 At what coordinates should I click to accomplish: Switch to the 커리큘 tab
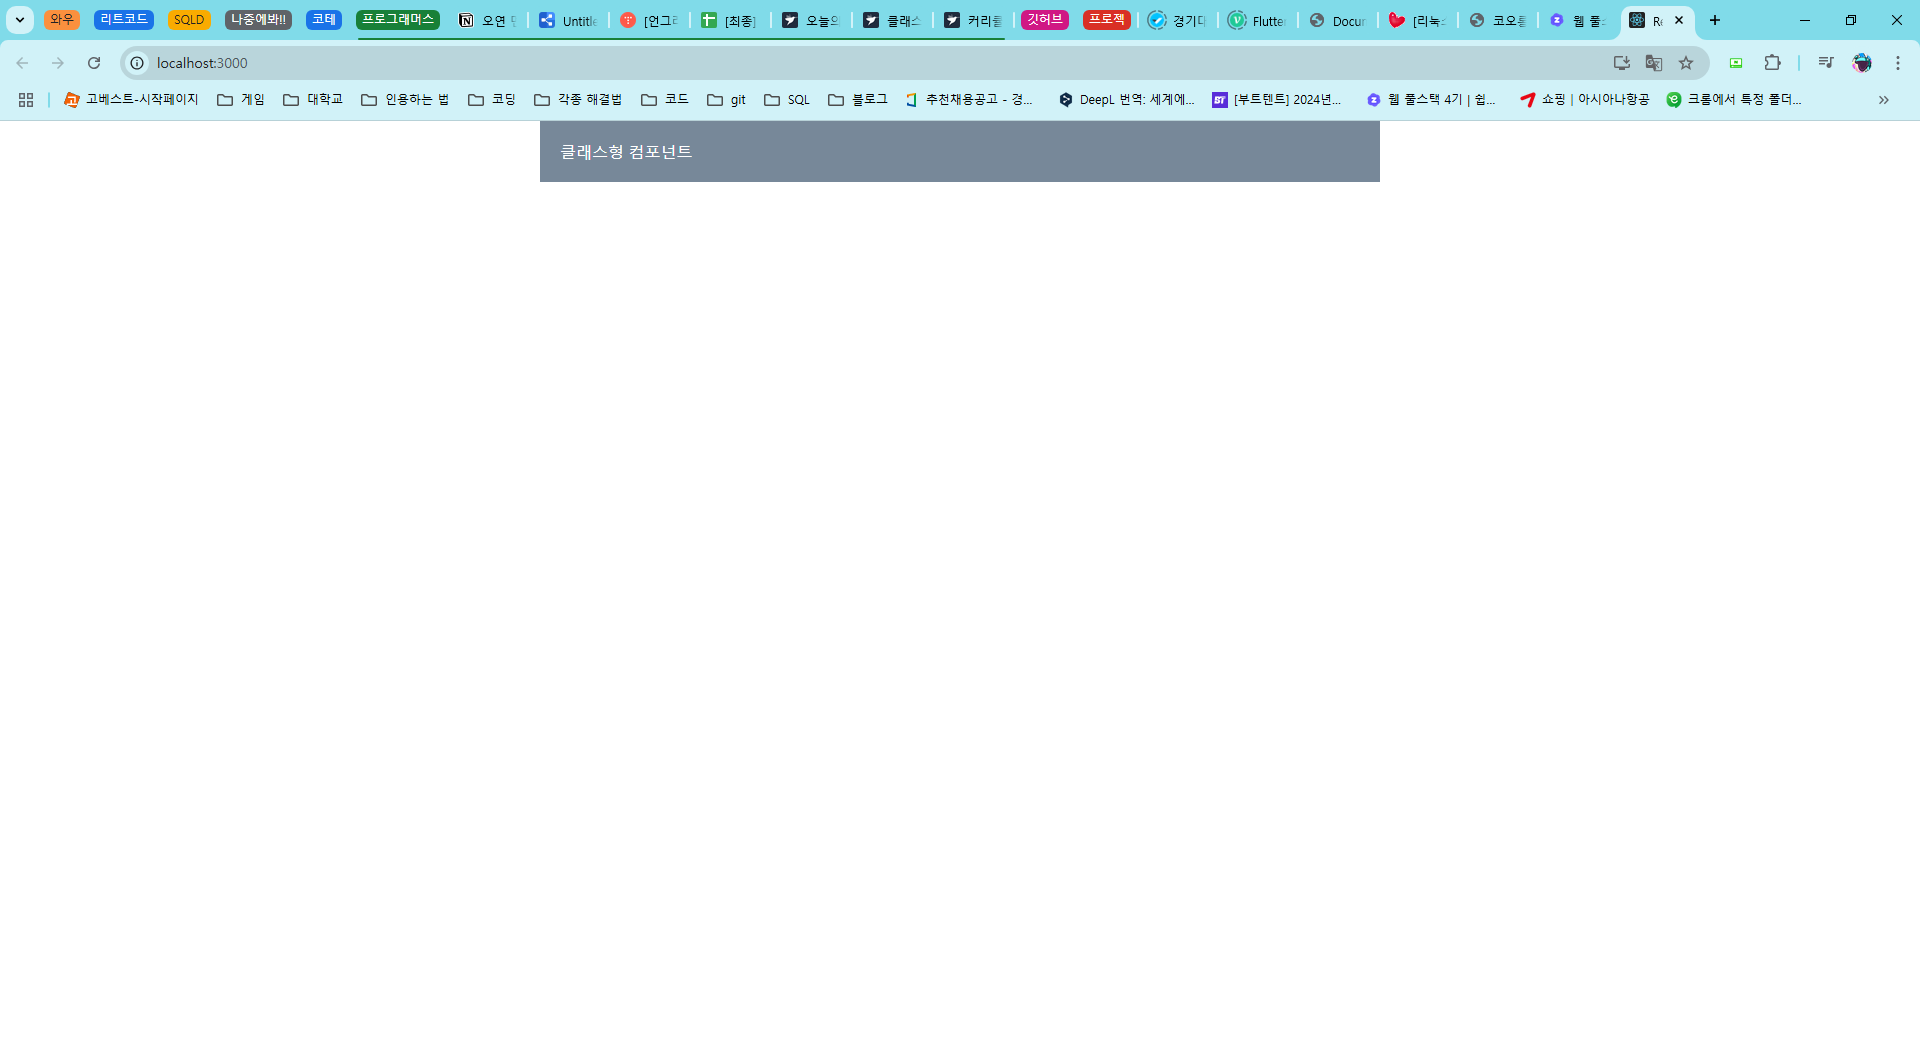pyautogui.click(x=973, y=20)
